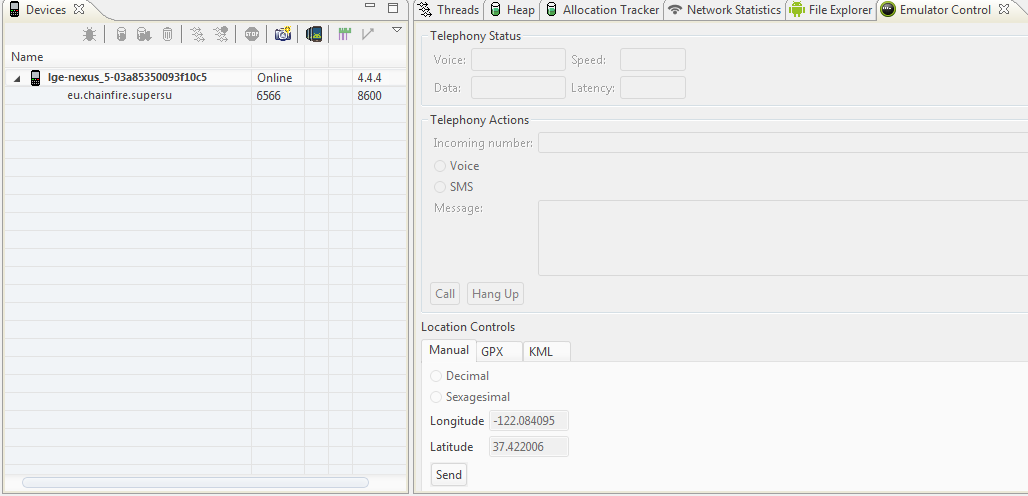The image size is (1028, 496).
Task: Click the Send location button
Action: [449, 475]
